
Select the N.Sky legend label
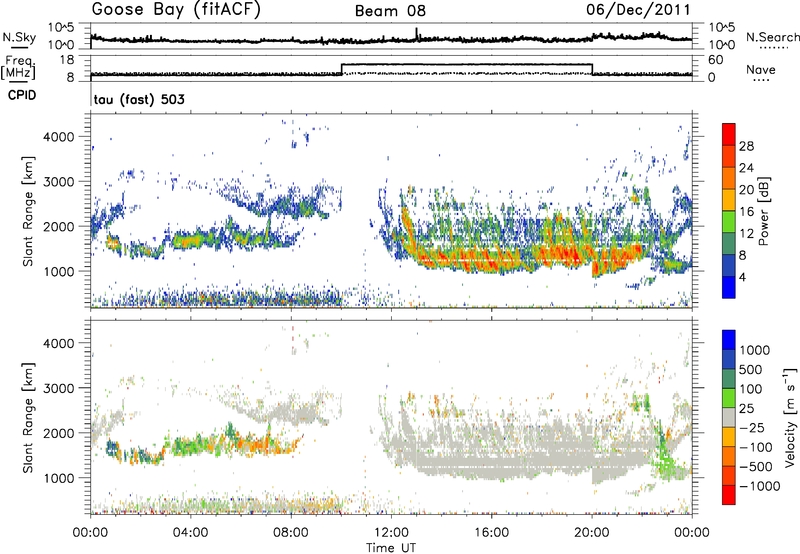tap(19, 37)
